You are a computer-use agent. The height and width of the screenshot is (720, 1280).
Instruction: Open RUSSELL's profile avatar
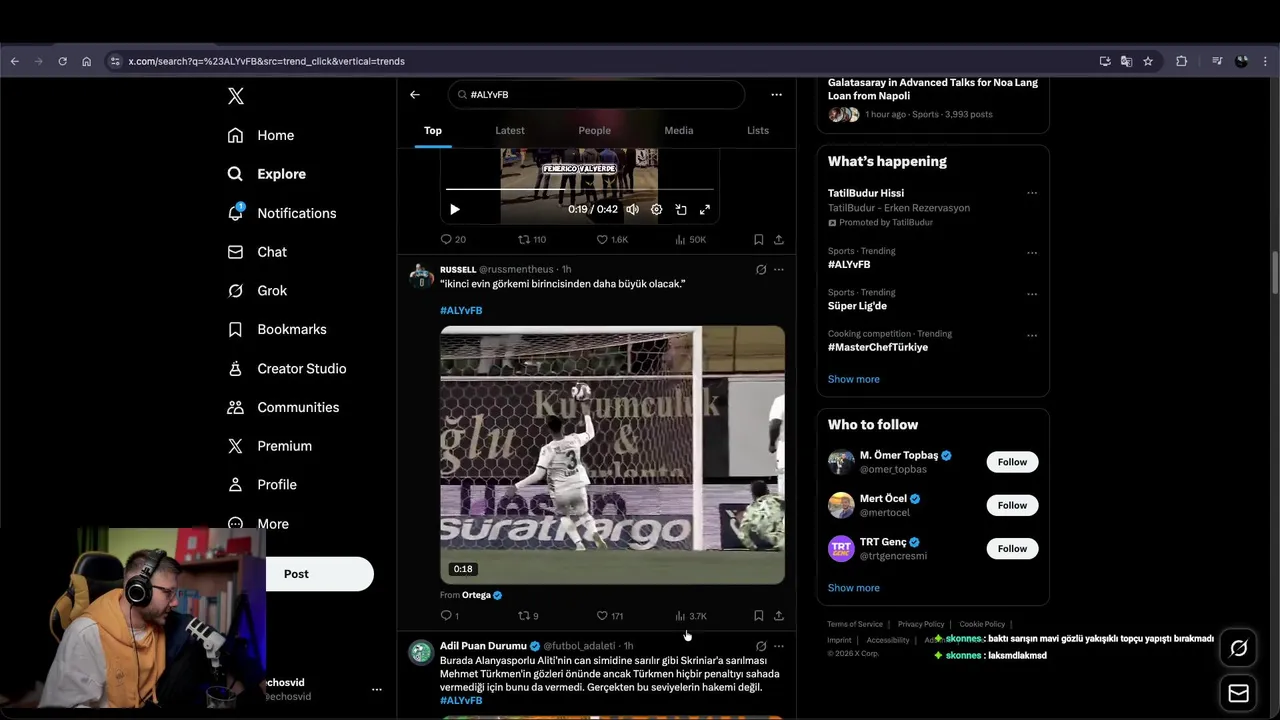click(421, 276)
